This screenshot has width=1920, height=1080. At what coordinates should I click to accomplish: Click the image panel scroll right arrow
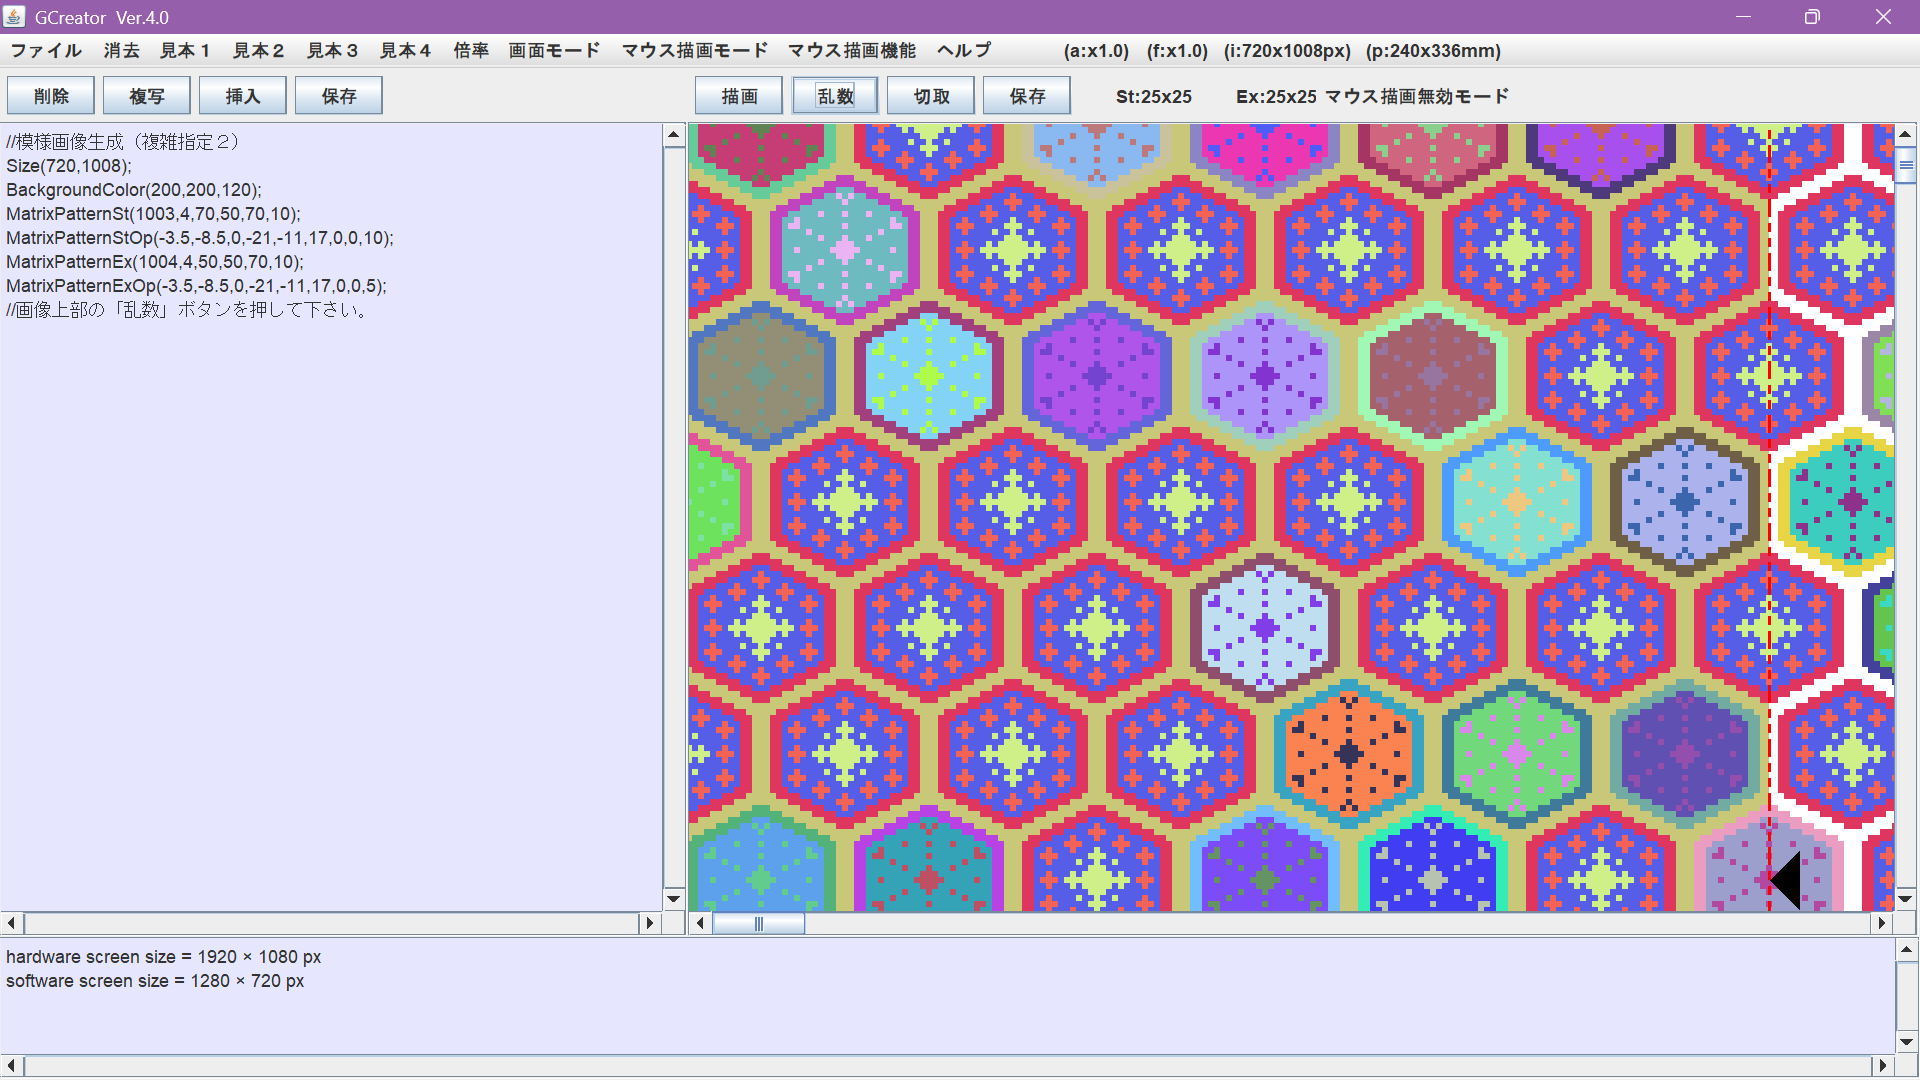tap(1882, 923)
